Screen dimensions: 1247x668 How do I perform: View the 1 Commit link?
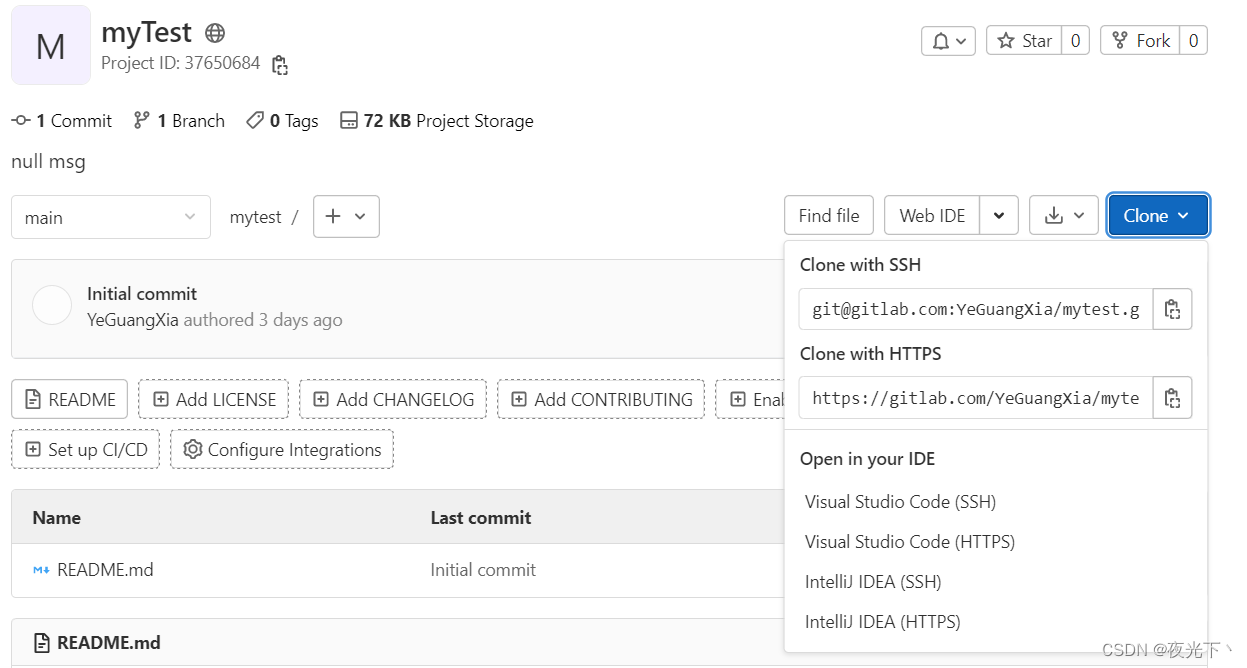point(62,121)
